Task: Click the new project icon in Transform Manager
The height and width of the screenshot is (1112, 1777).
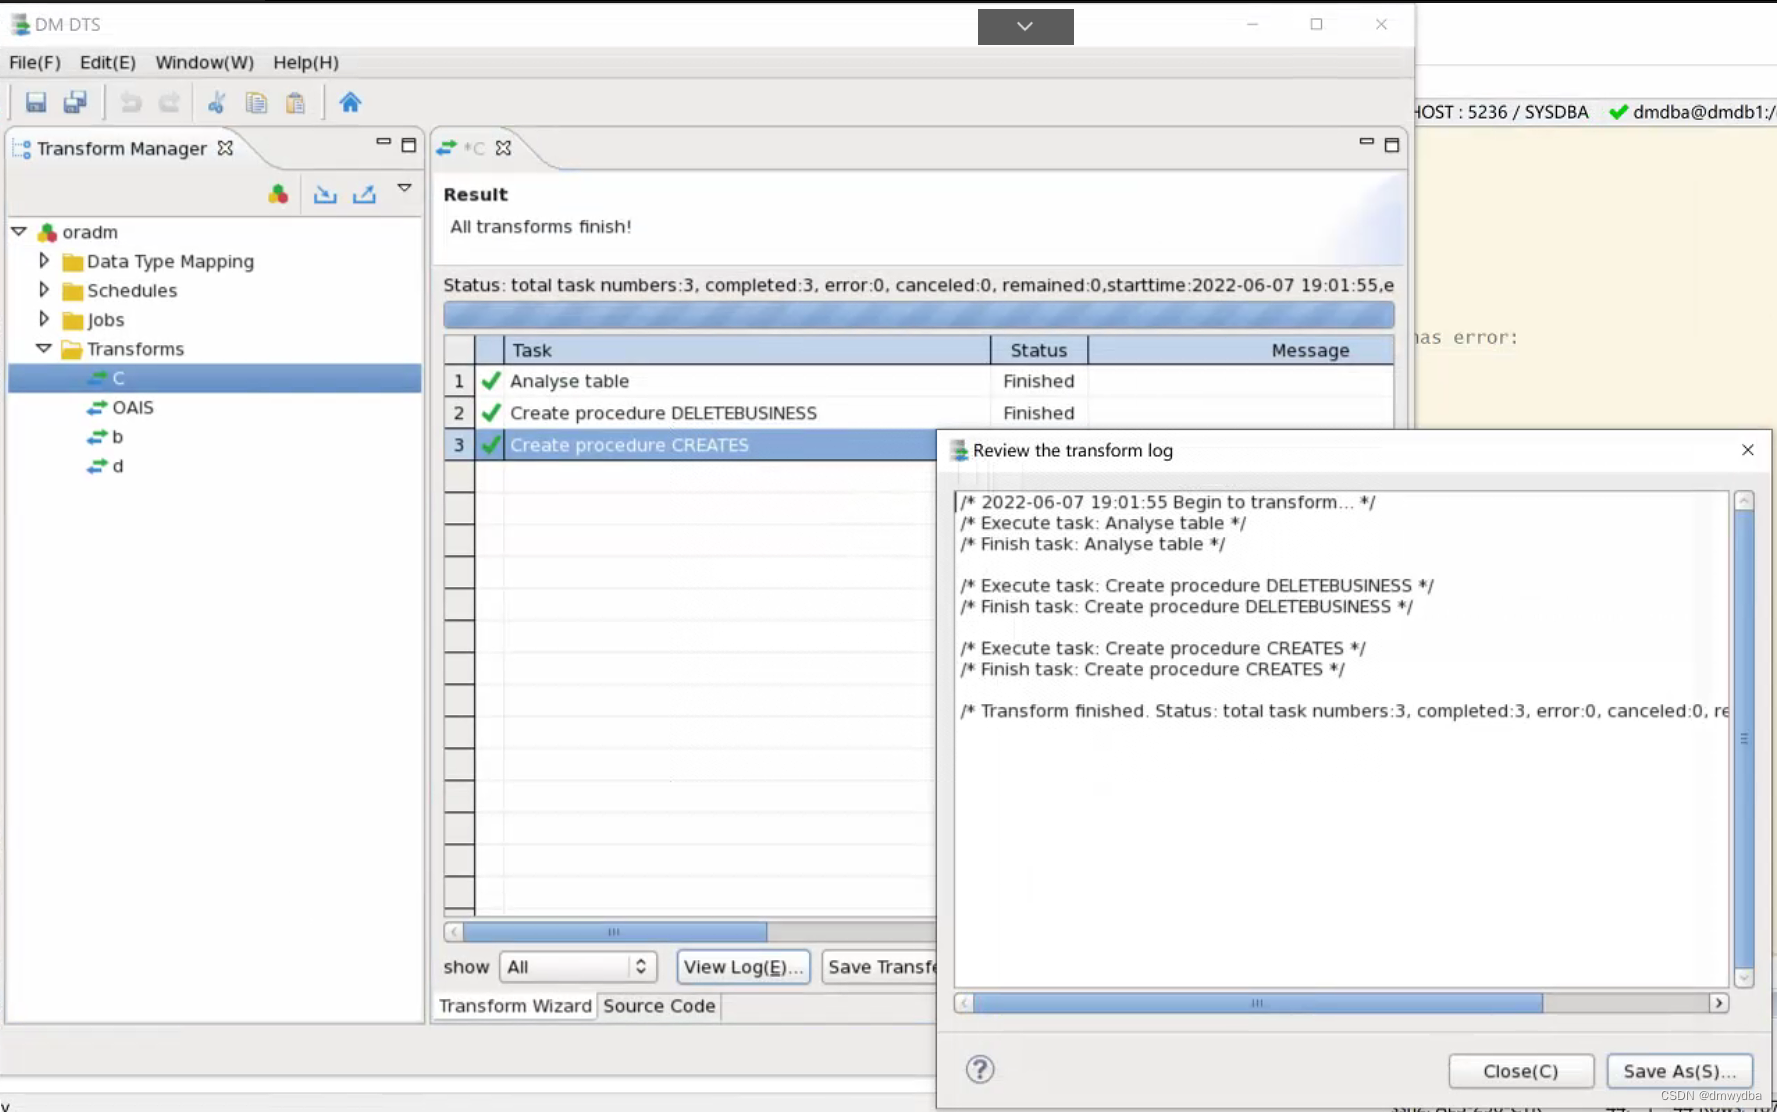Action: coord(278,194)
